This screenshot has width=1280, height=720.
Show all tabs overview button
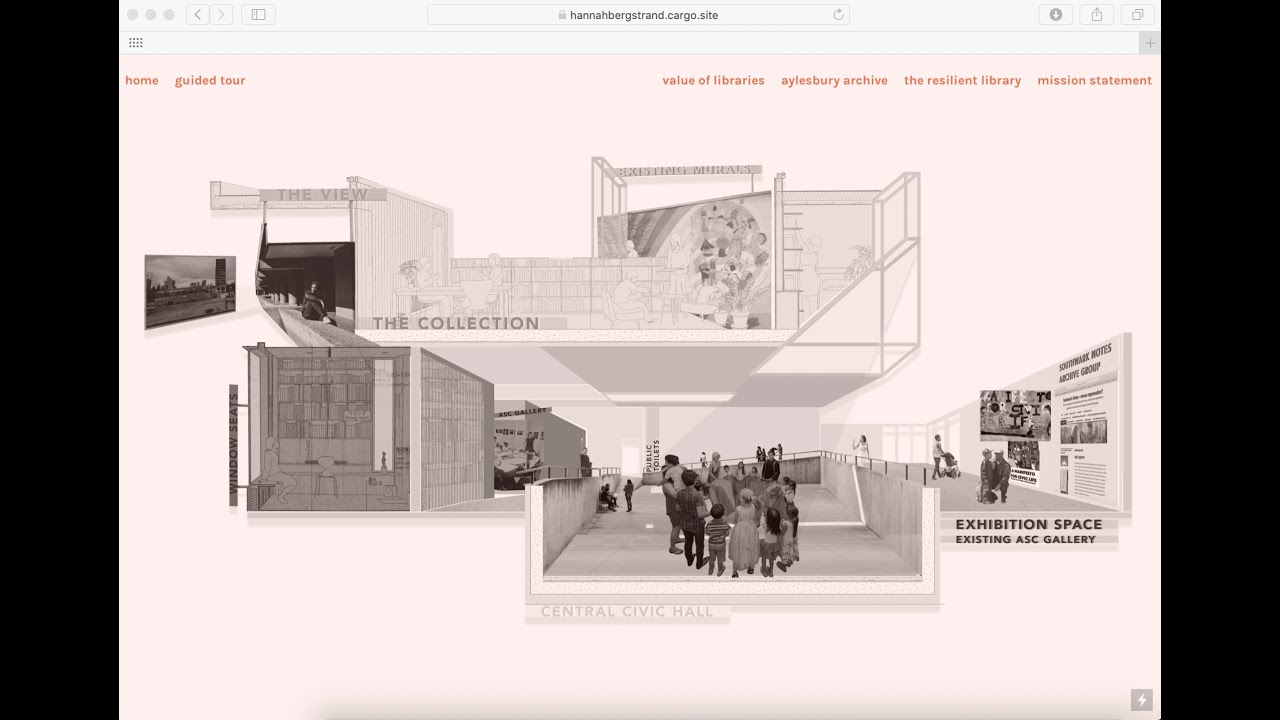click(x=1137, y=14)
